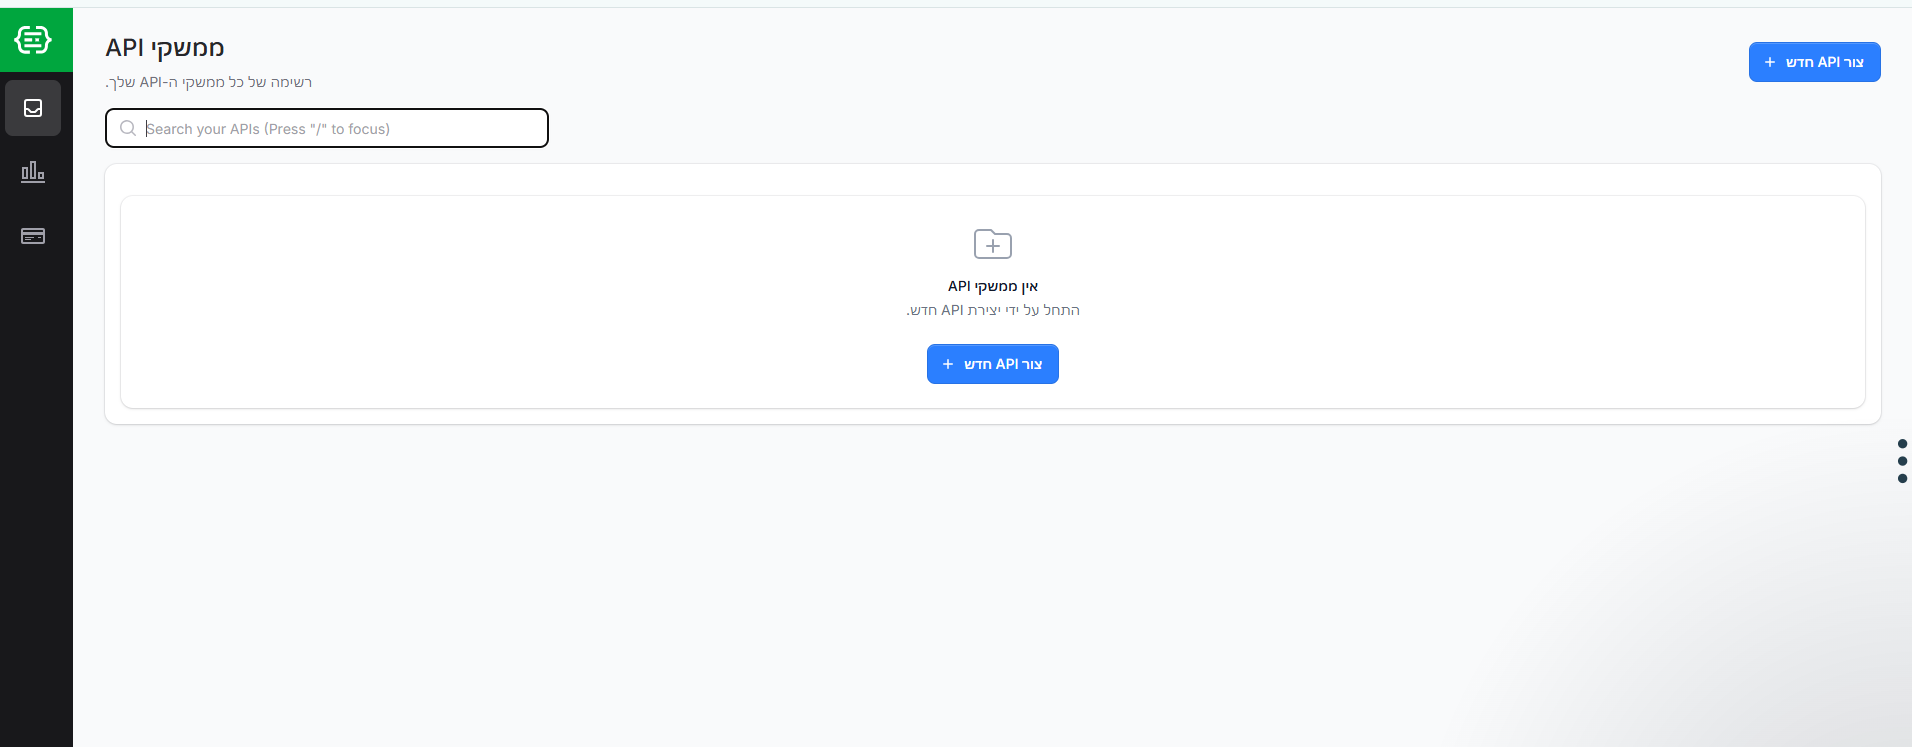
Task: Focus the 'Search your APIs' input field
Action: tap(327, 128)
